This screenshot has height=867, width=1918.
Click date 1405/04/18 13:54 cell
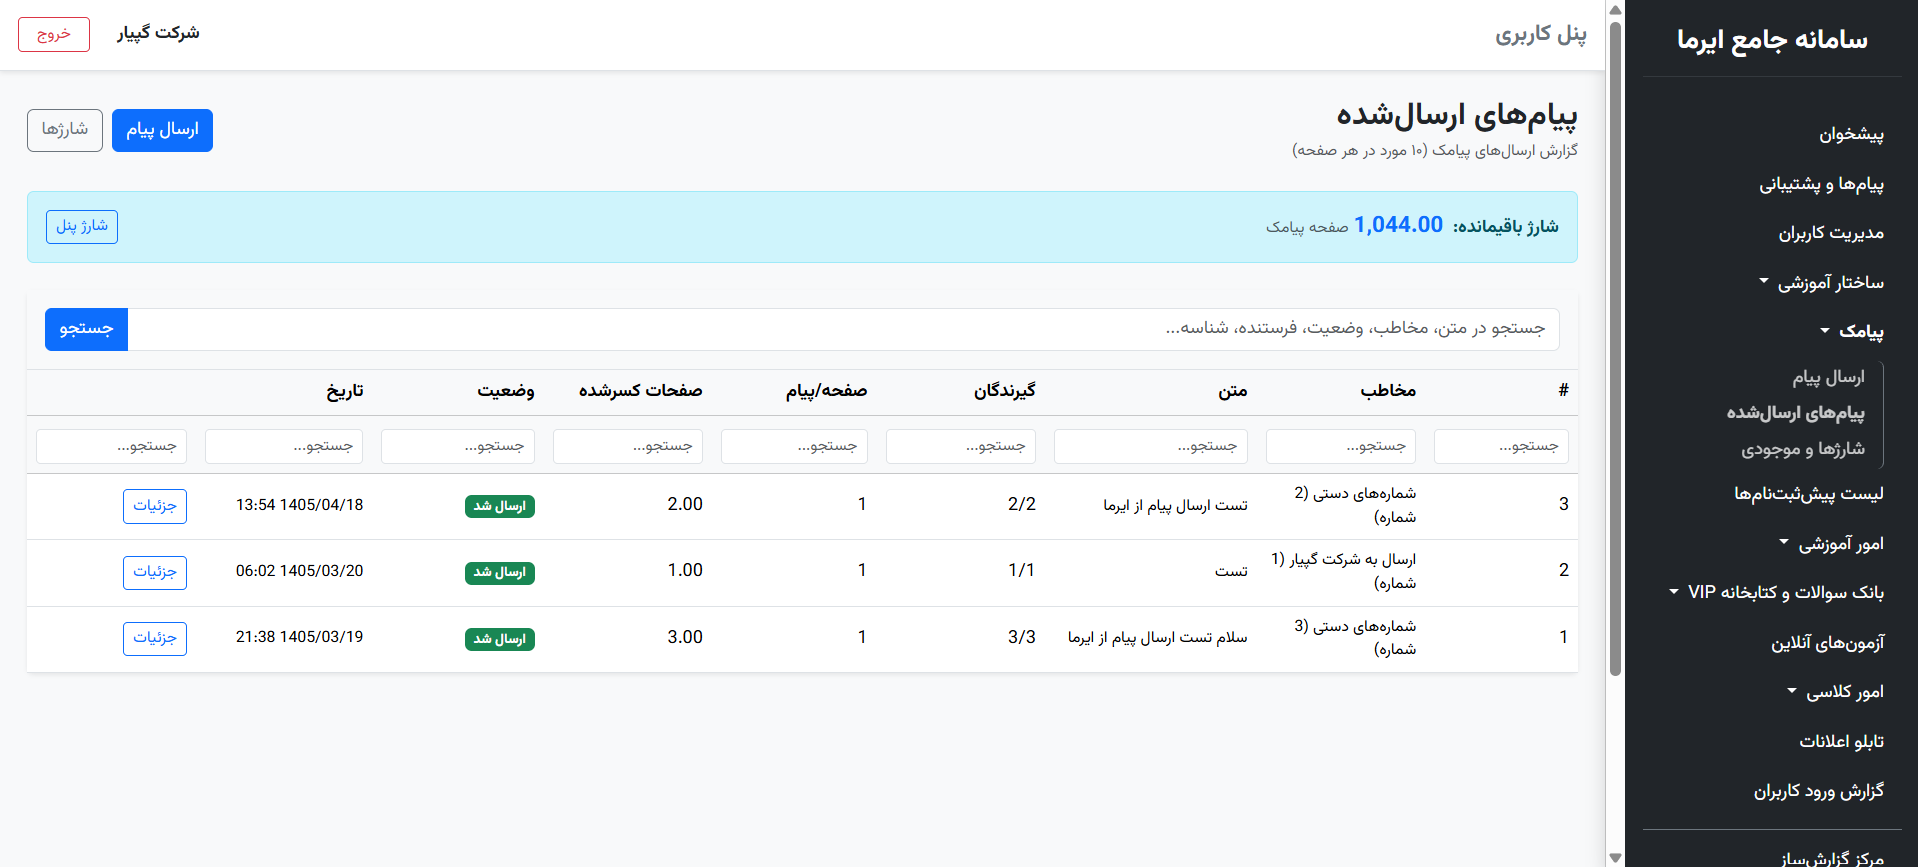[x=300, y=505]
